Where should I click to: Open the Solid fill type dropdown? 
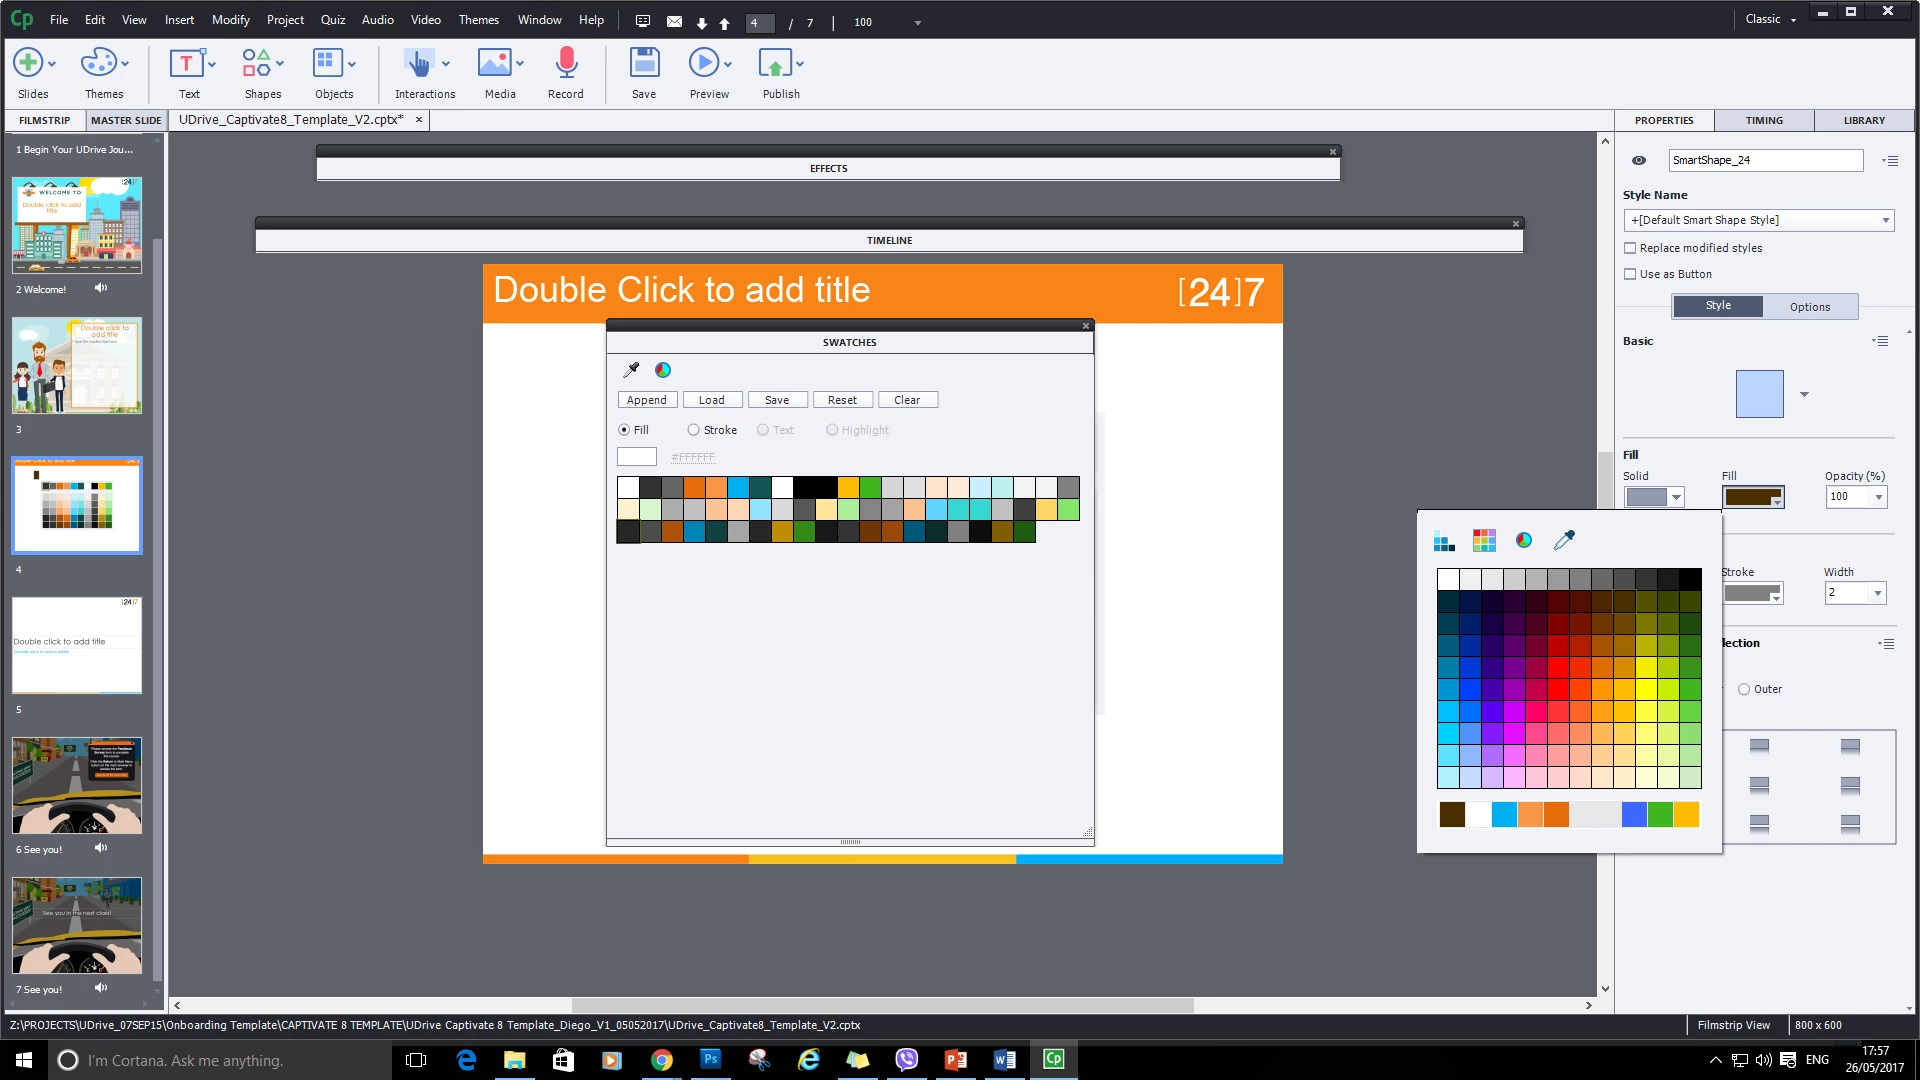tap(1676, 497)
